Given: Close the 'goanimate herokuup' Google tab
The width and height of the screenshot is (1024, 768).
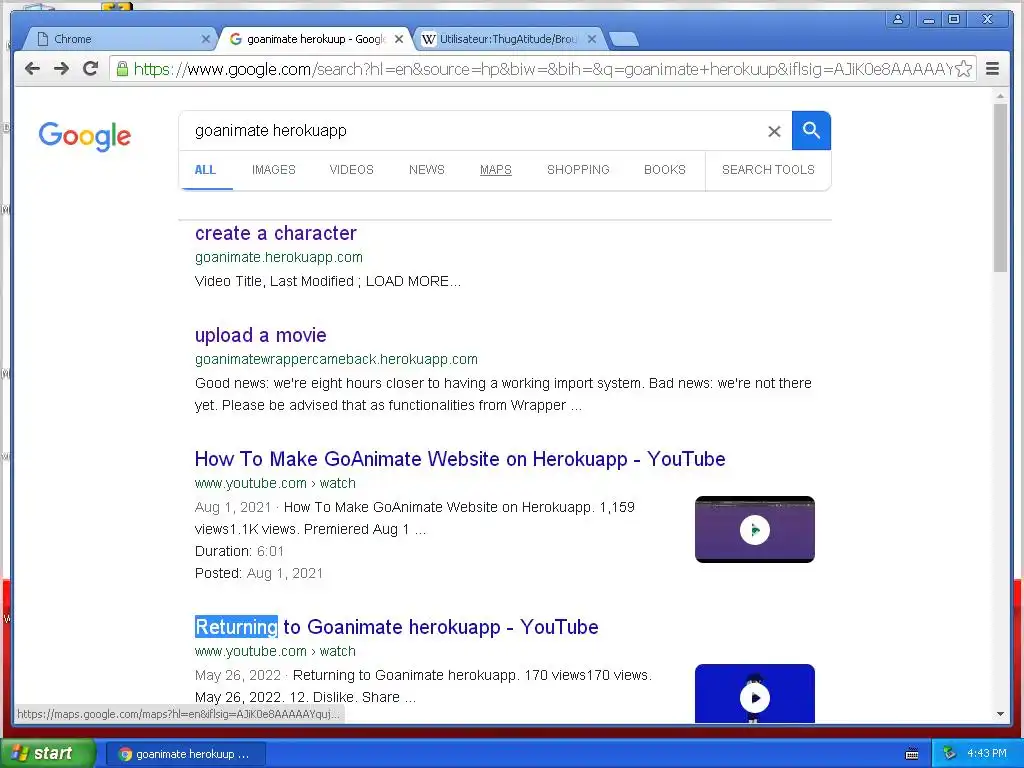Looking at the screenshot, I should click(x=398, y=39).
